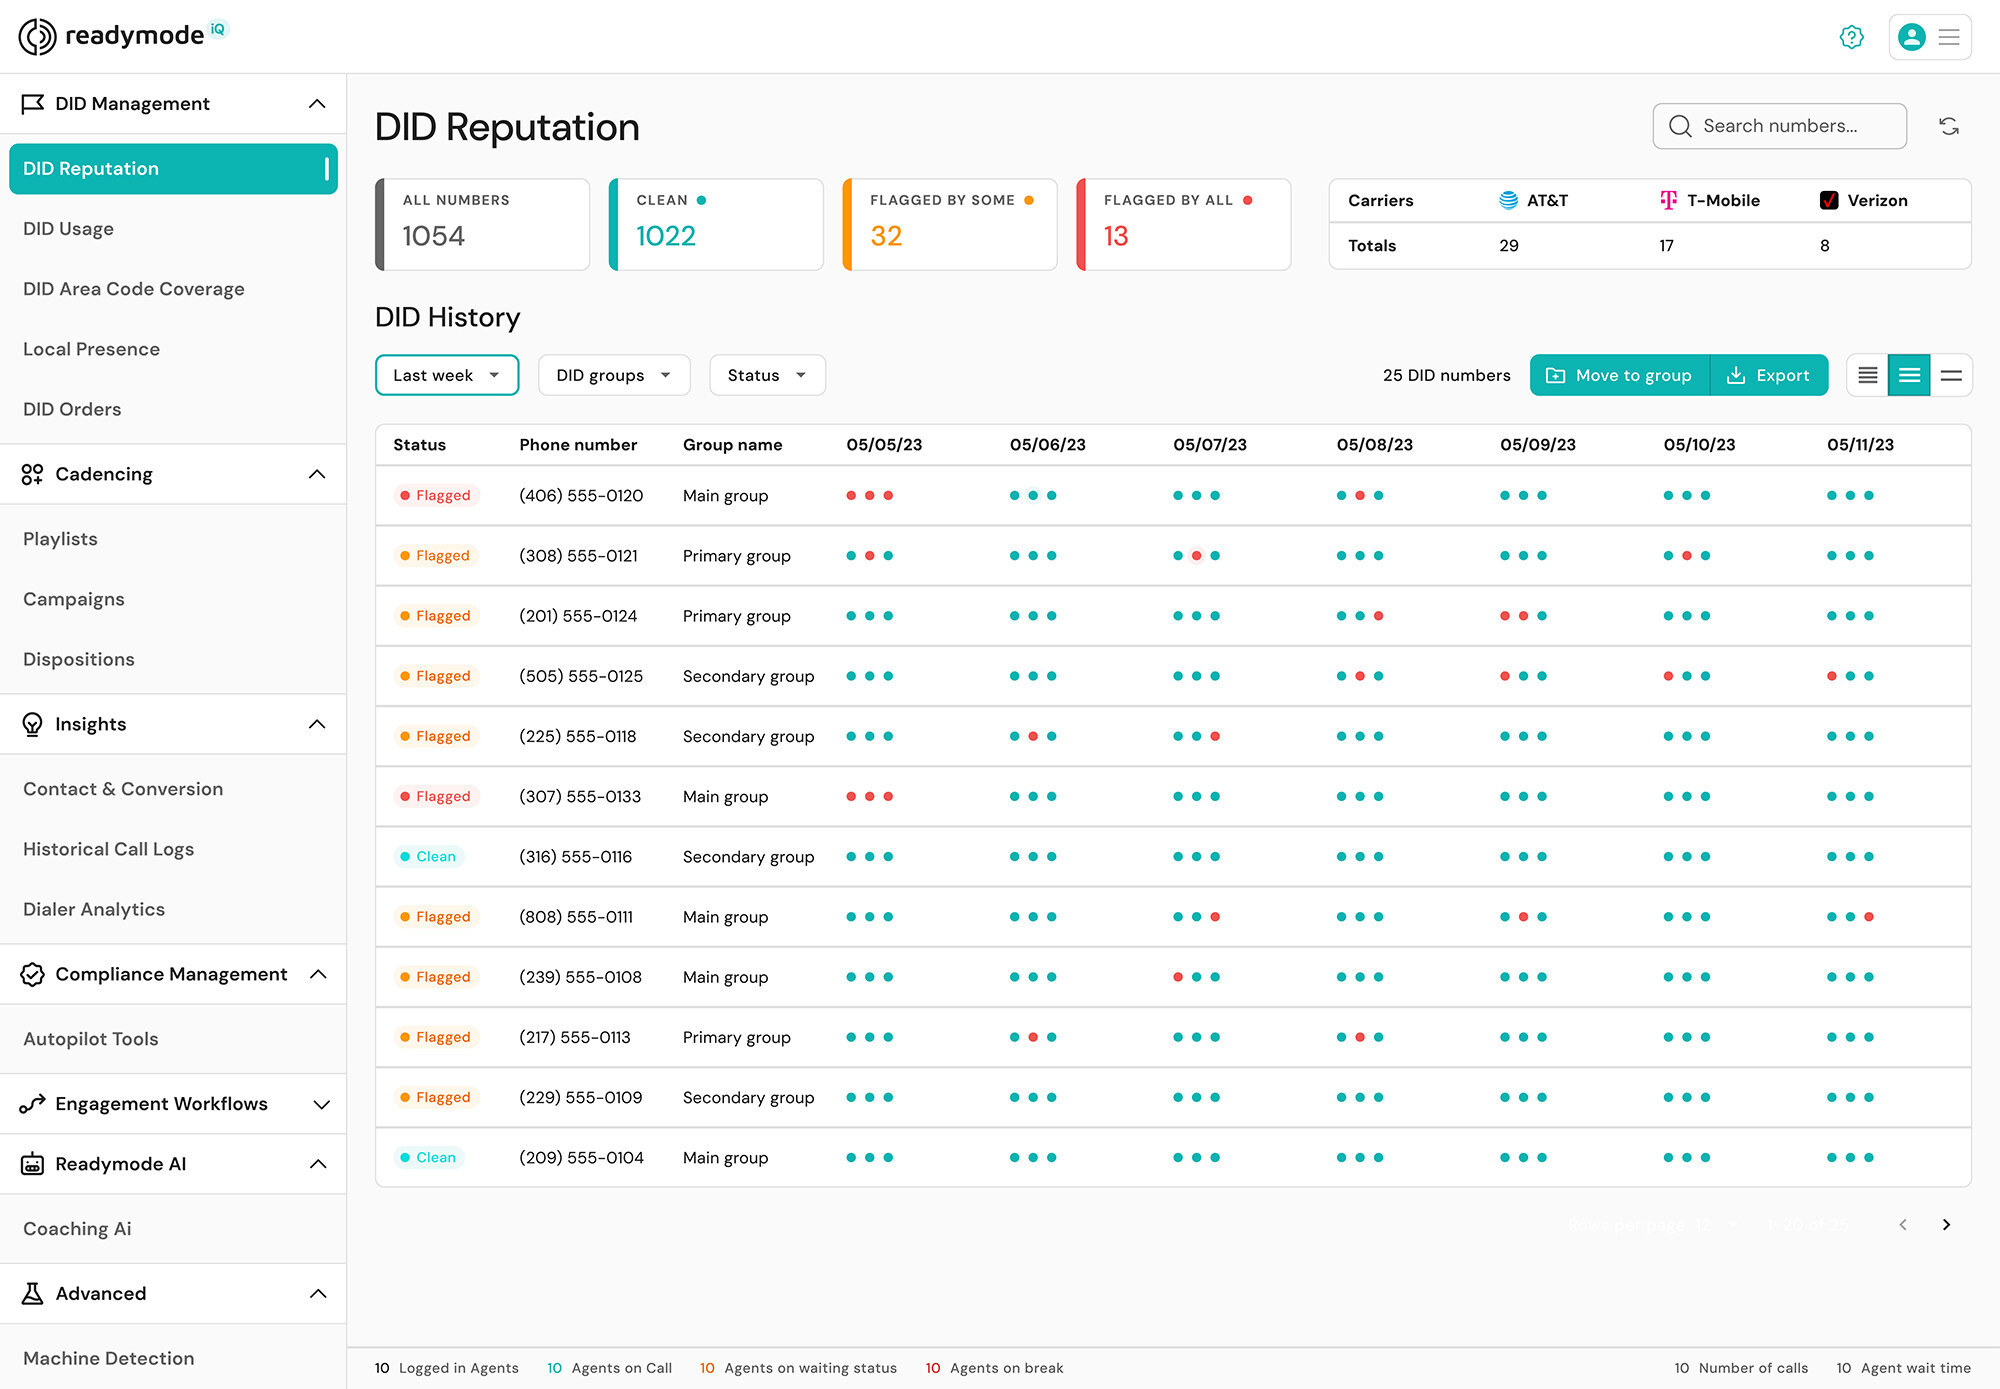
Task: Click the readymode logo
Action: coord(120,36)
